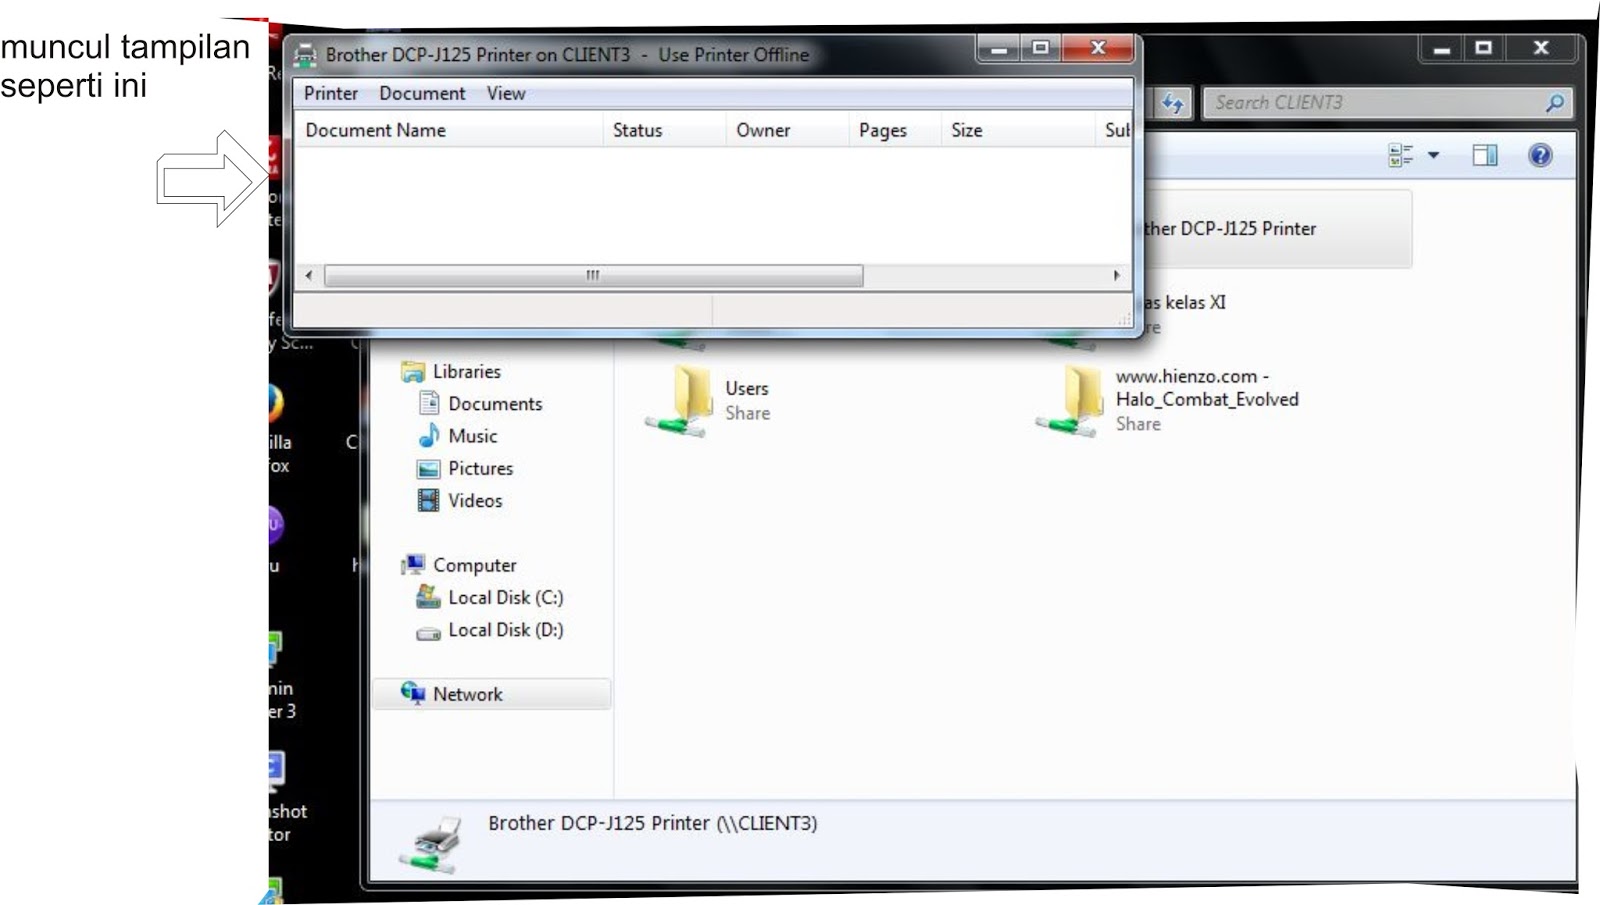The height and width of the screenshot is (905, 1600).
Task: Click the Local Disk (D:) drive icon
Action: point(429,632)
